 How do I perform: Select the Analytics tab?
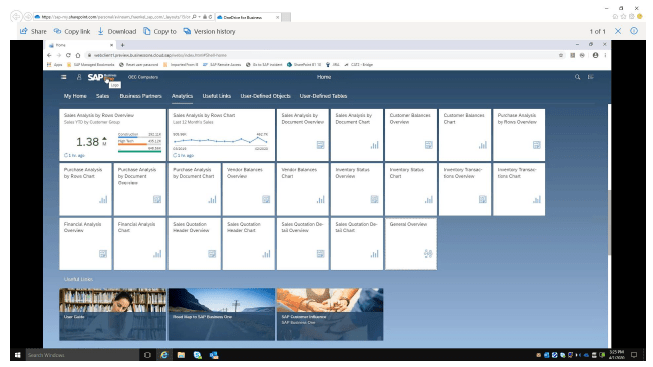tap(182, 96)
